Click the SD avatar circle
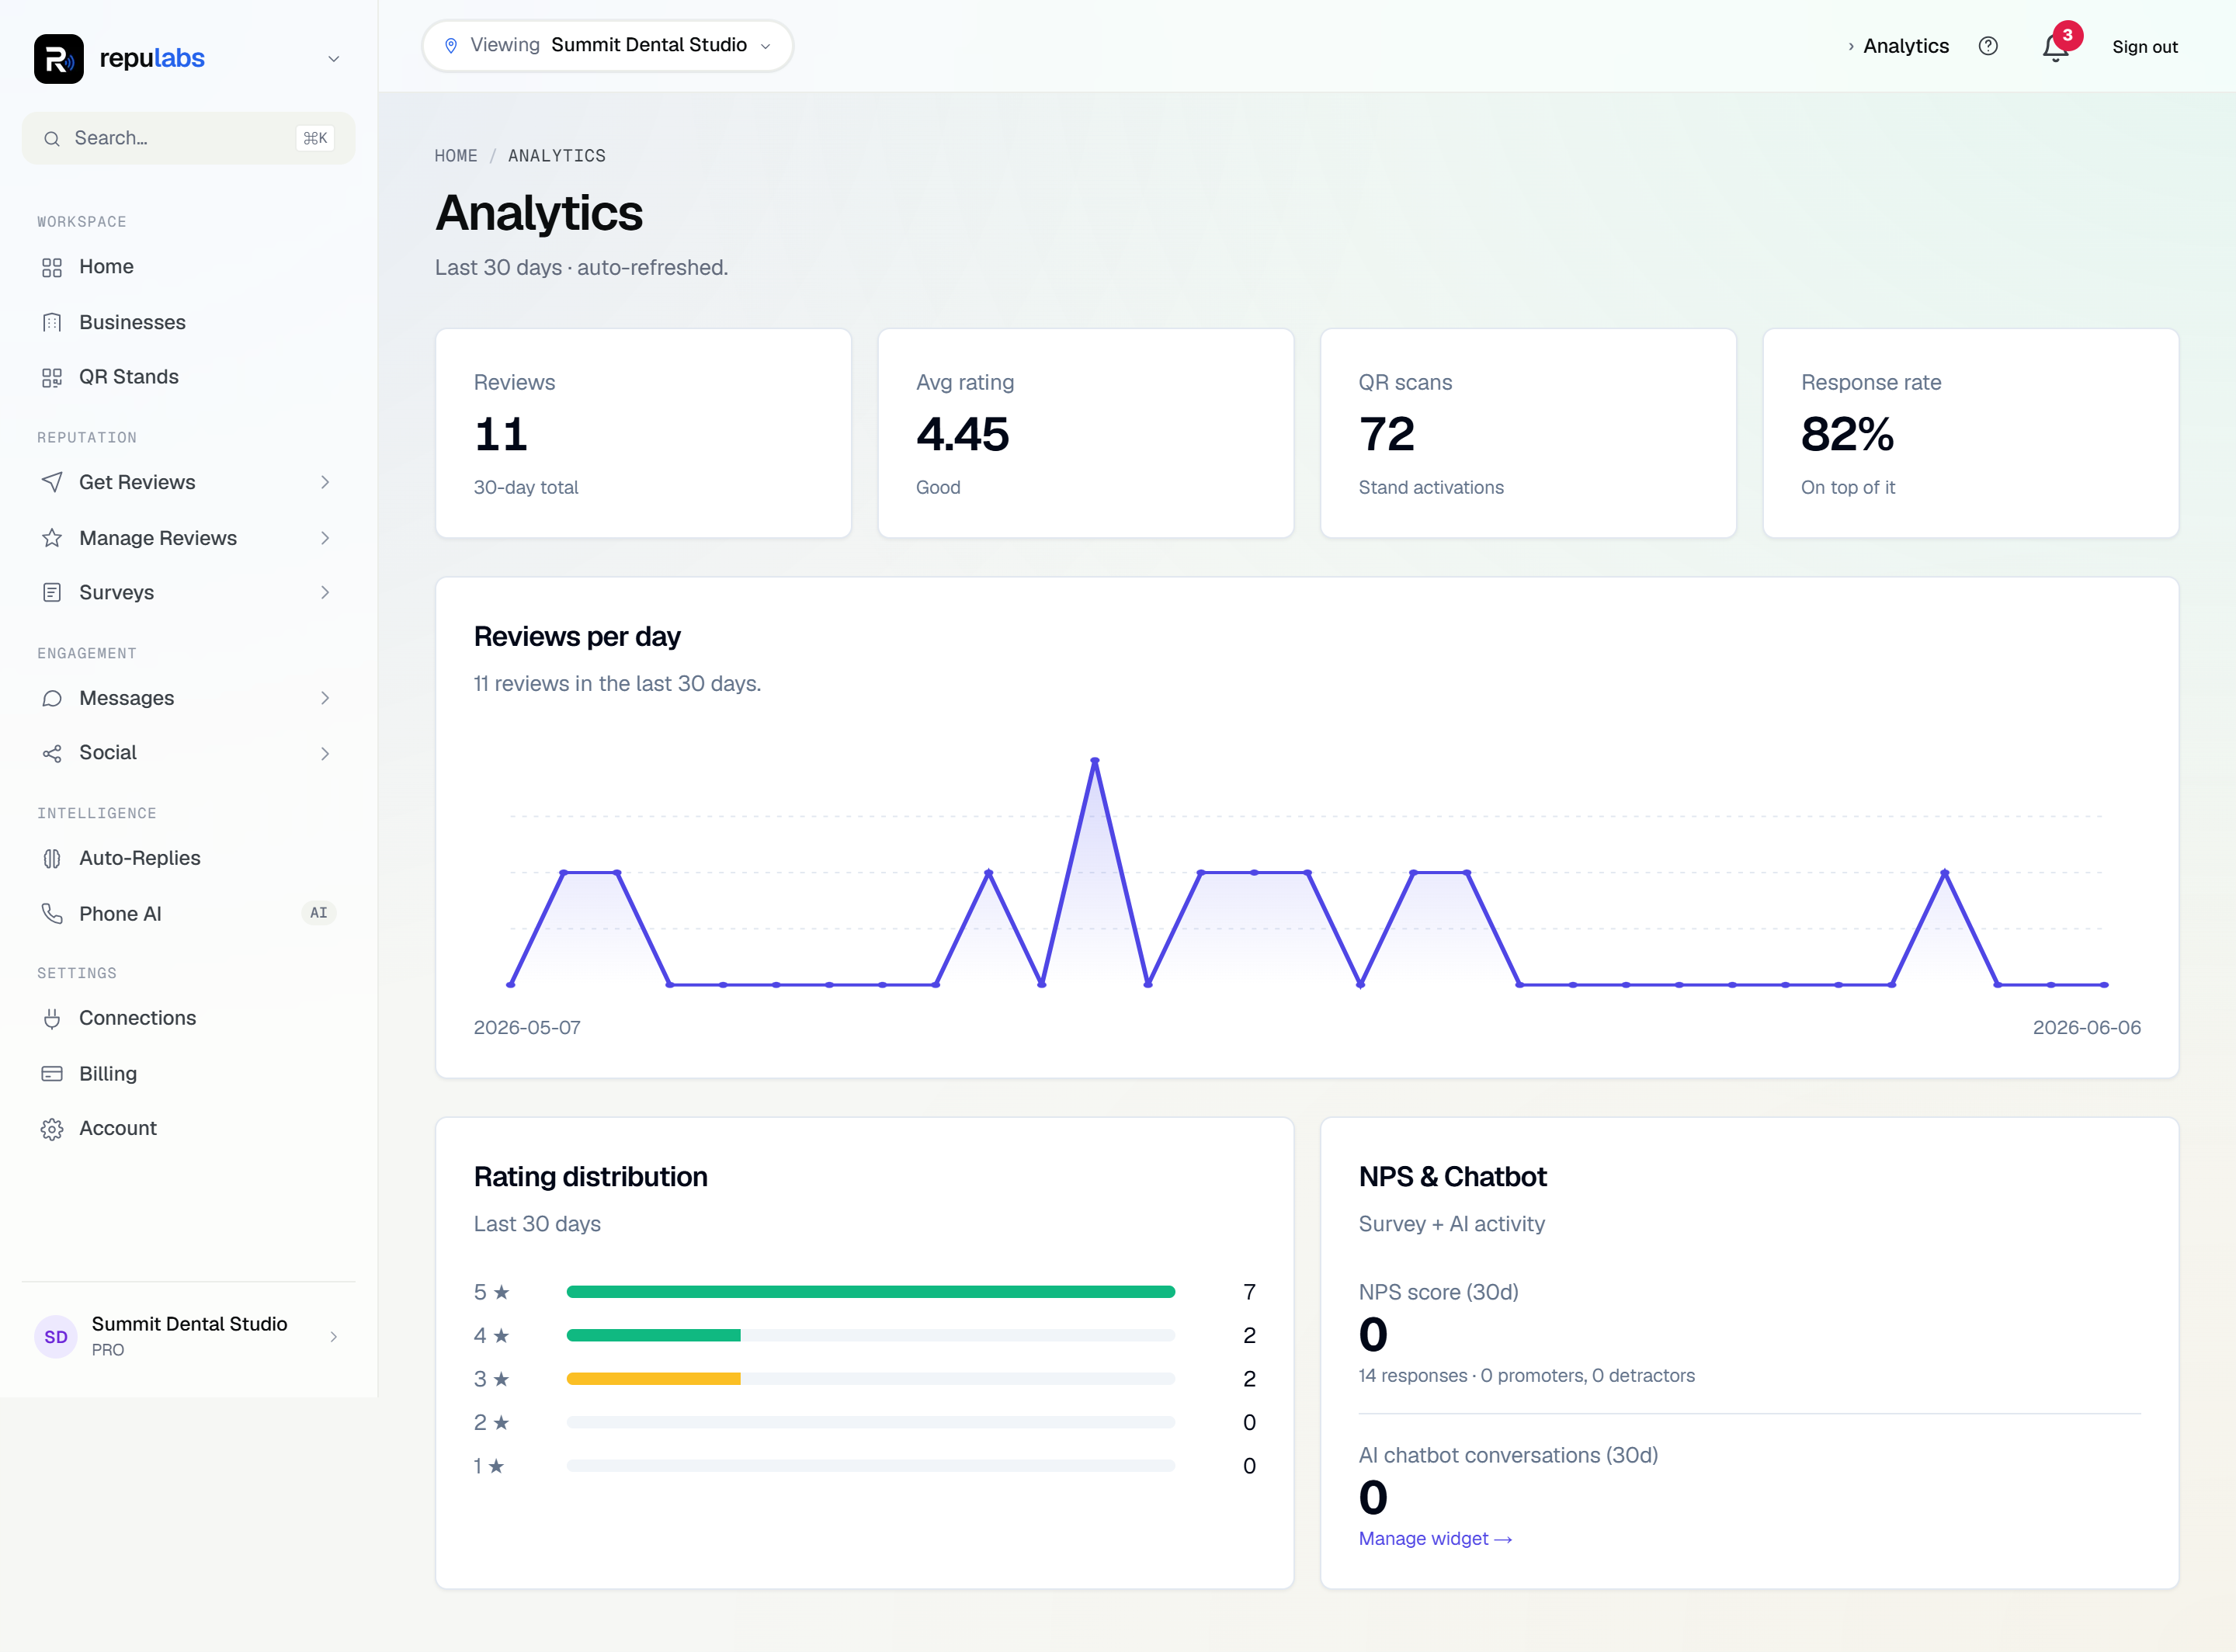This screenshot has width=2236, height=1652. tap(56, 1337)
